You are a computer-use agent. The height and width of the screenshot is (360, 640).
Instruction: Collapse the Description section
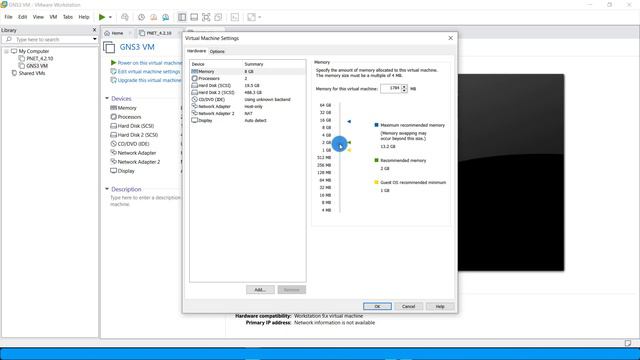point(107,189)
